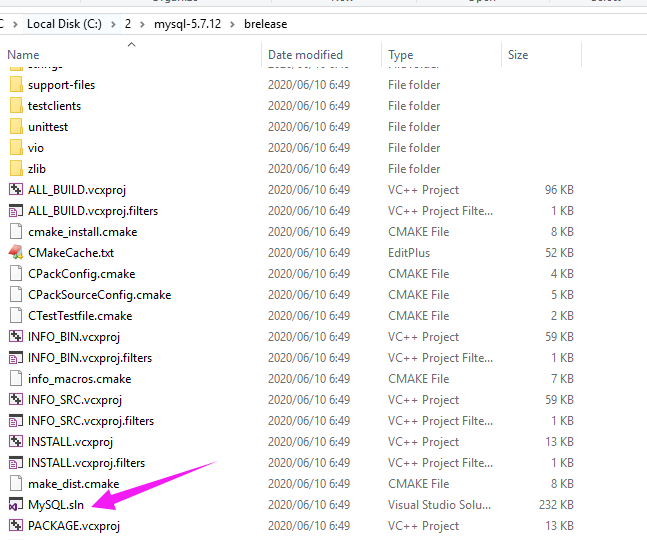Select the INSTALL.vcxproj file name
The width and height of the screenshot is (647, 540).
70,442
